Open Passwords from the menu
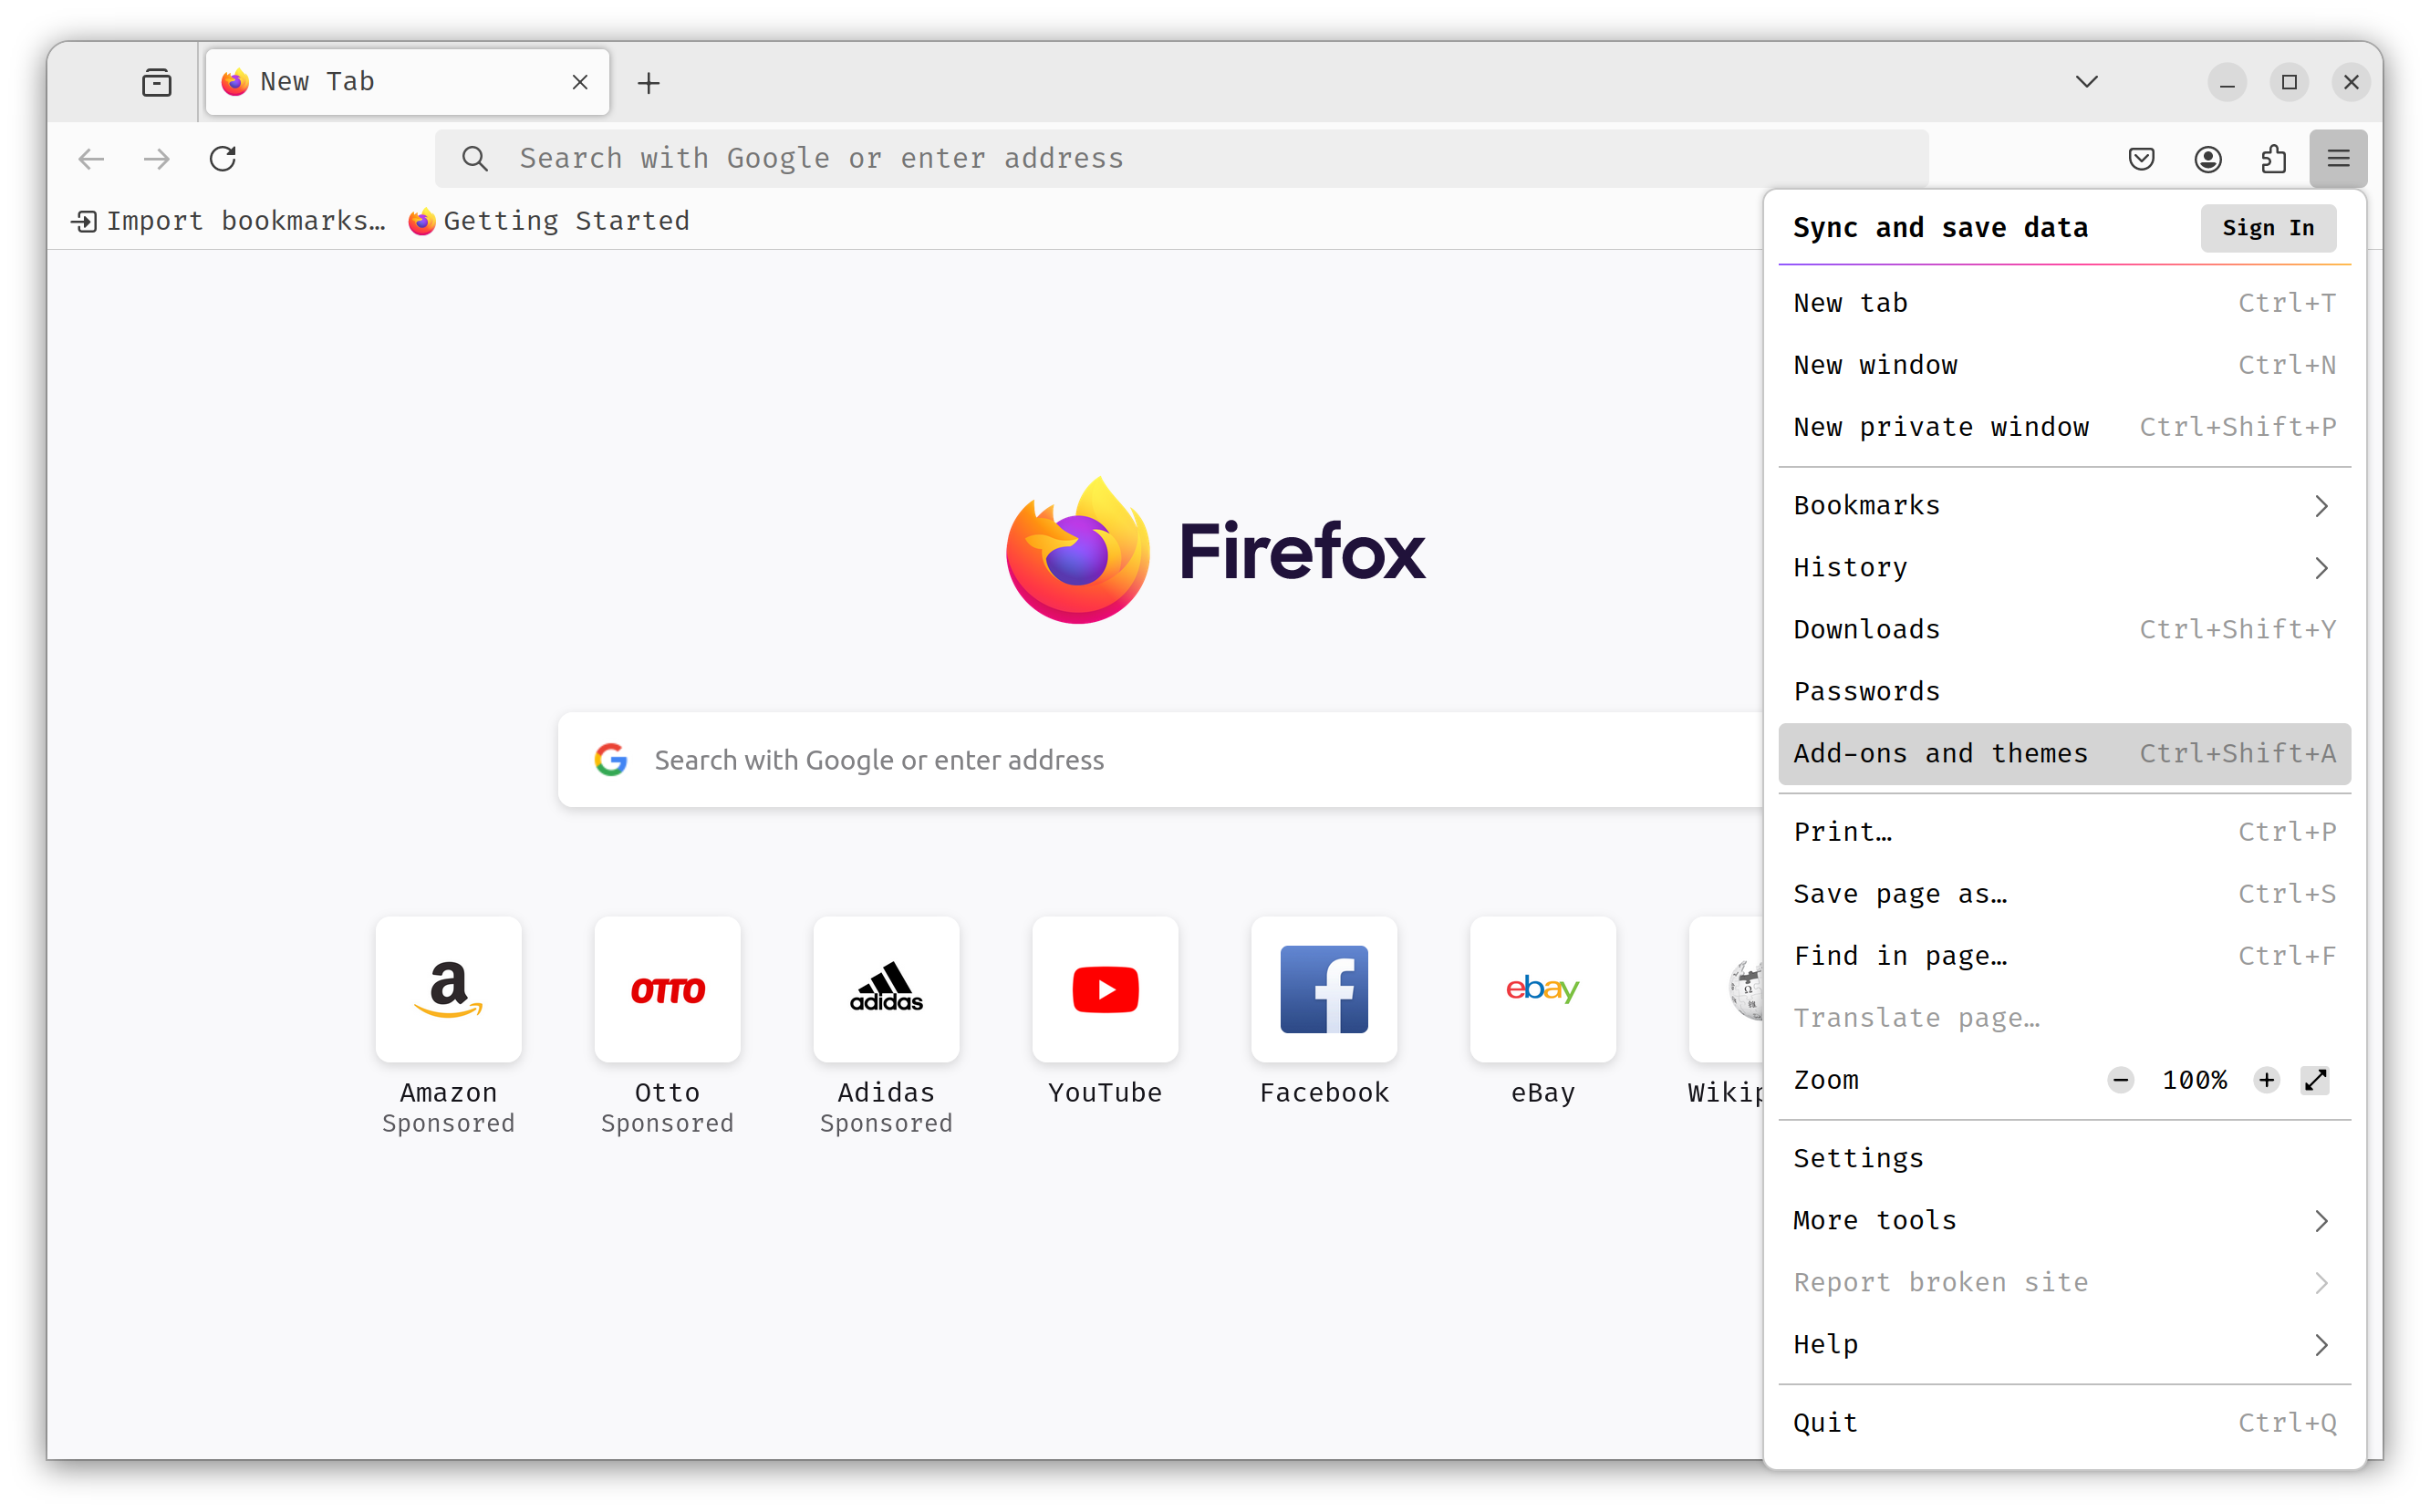 tap(2064, 692)
